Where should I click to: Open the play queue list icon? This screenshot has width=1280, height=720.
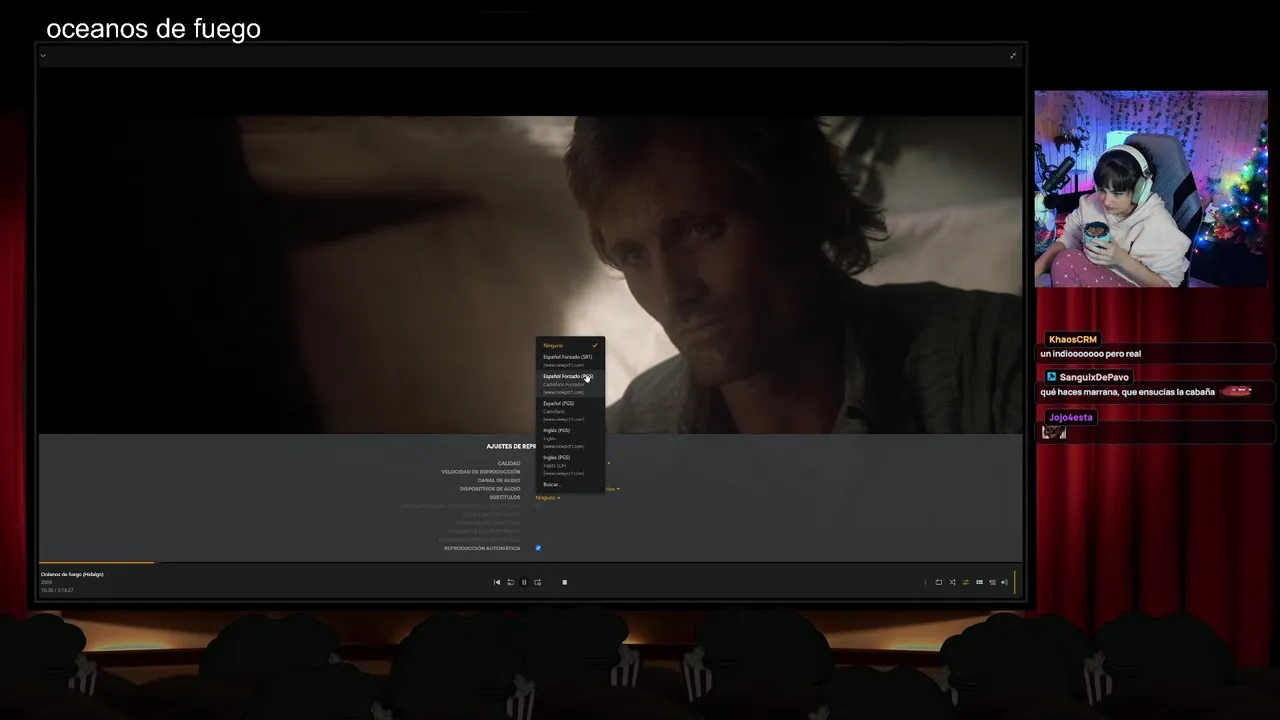point(992,582)
